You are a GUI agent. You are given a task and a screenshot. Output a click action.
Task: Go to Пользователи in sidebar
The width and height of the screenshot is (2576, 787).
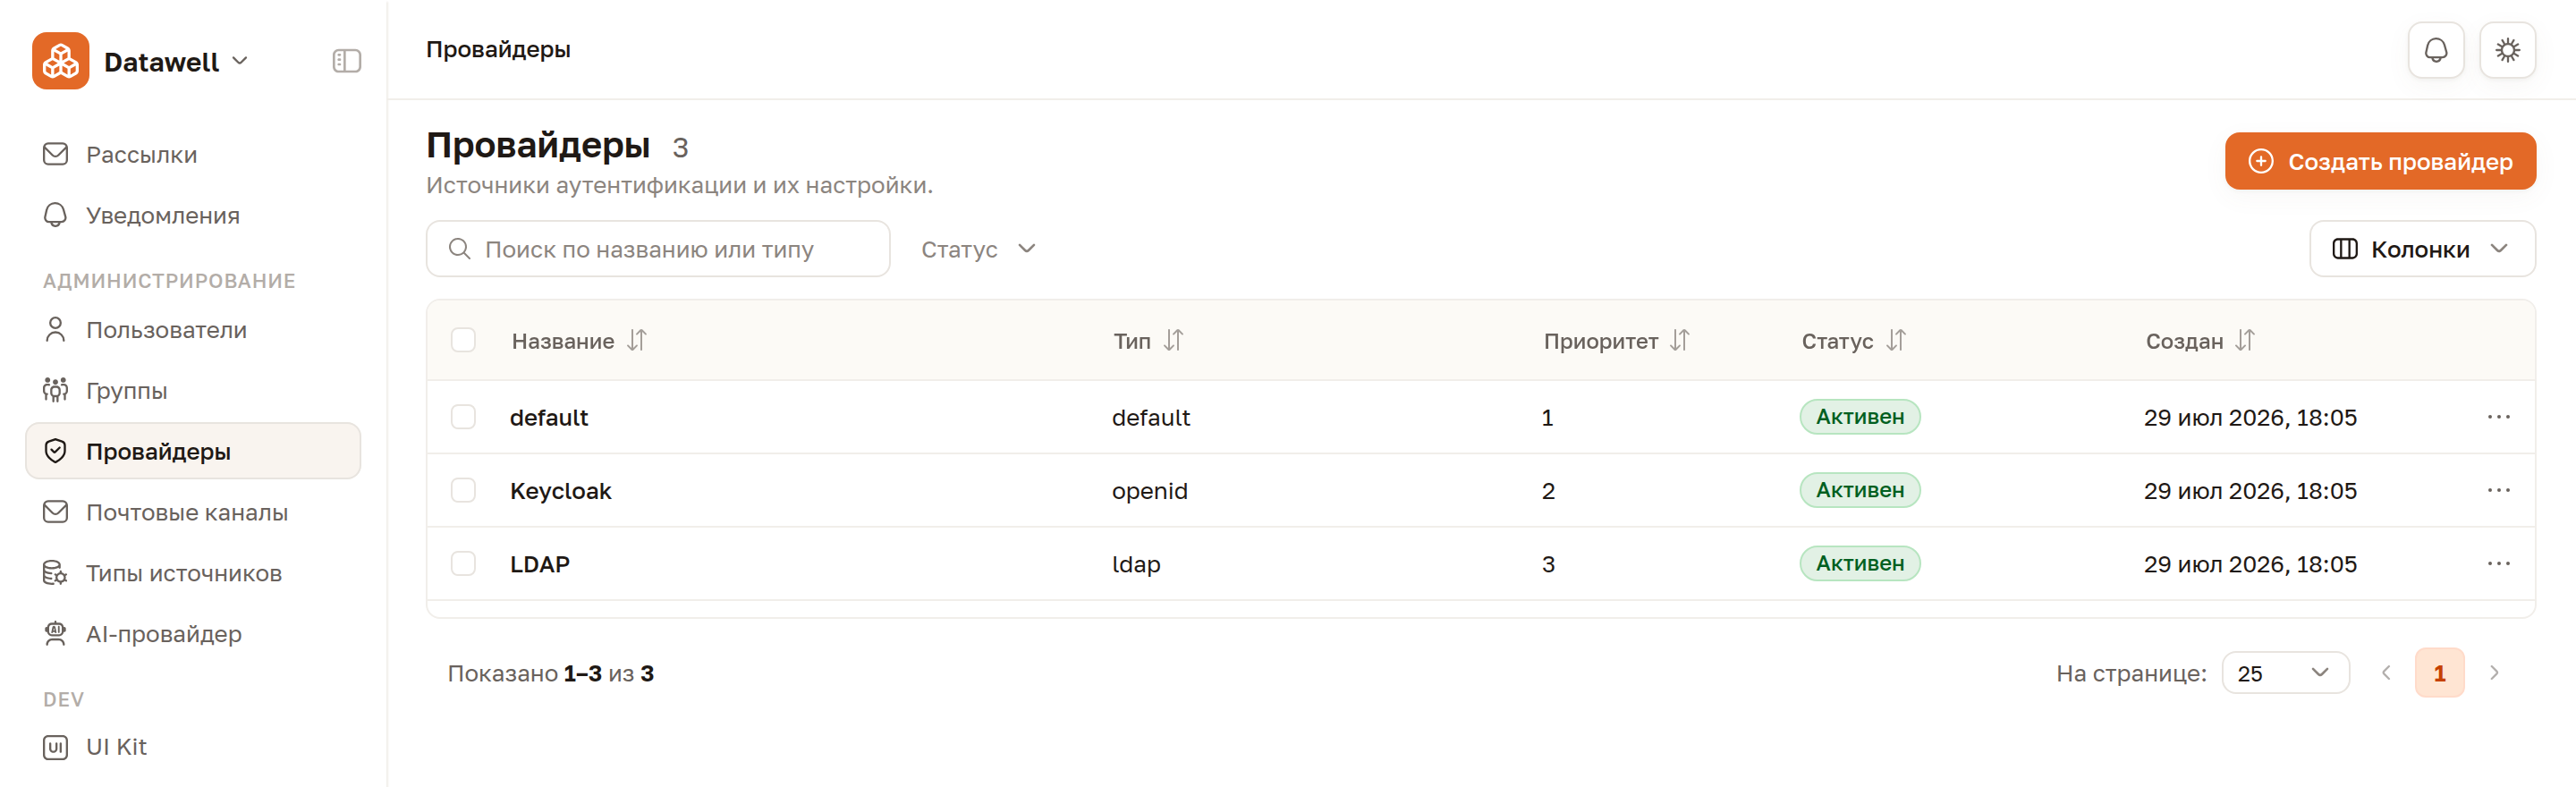click(x=193, y=330)
